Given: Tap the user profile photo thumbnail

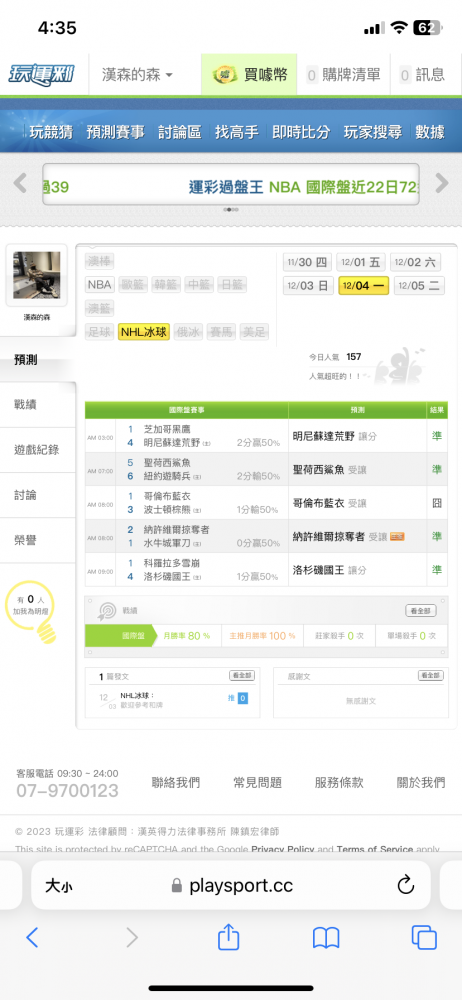Looking at the screenshot, I should (x=36, y=275).
